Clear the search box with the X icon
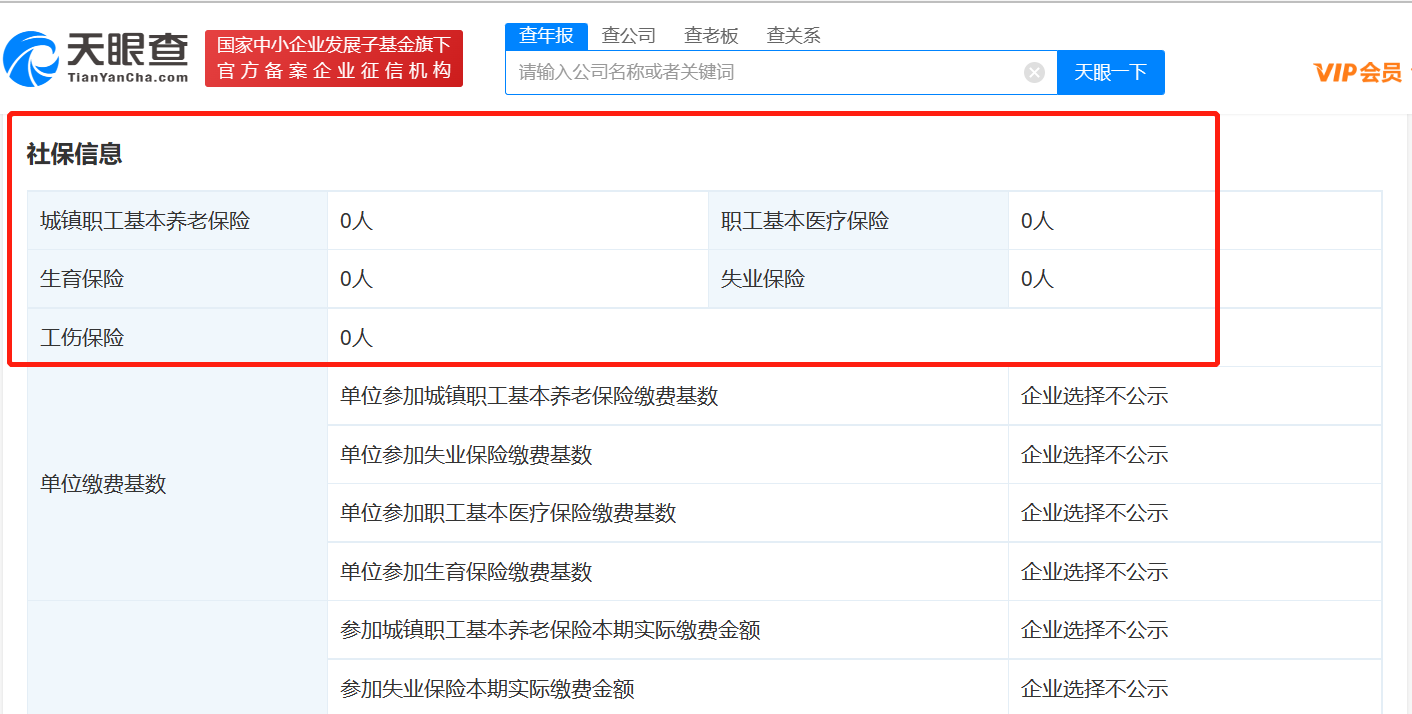Image resolution: width=1412 pixels, height=714 pixels. [x=1034, y=72]
